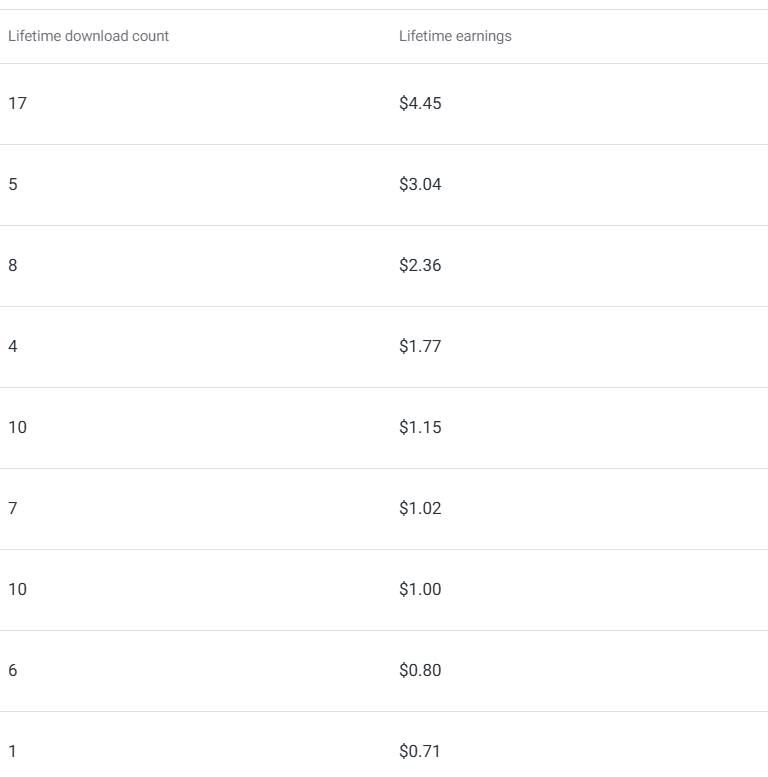Click the $0.71 earnings cell
The image size is (768, 777).
[x=420, y=751]
